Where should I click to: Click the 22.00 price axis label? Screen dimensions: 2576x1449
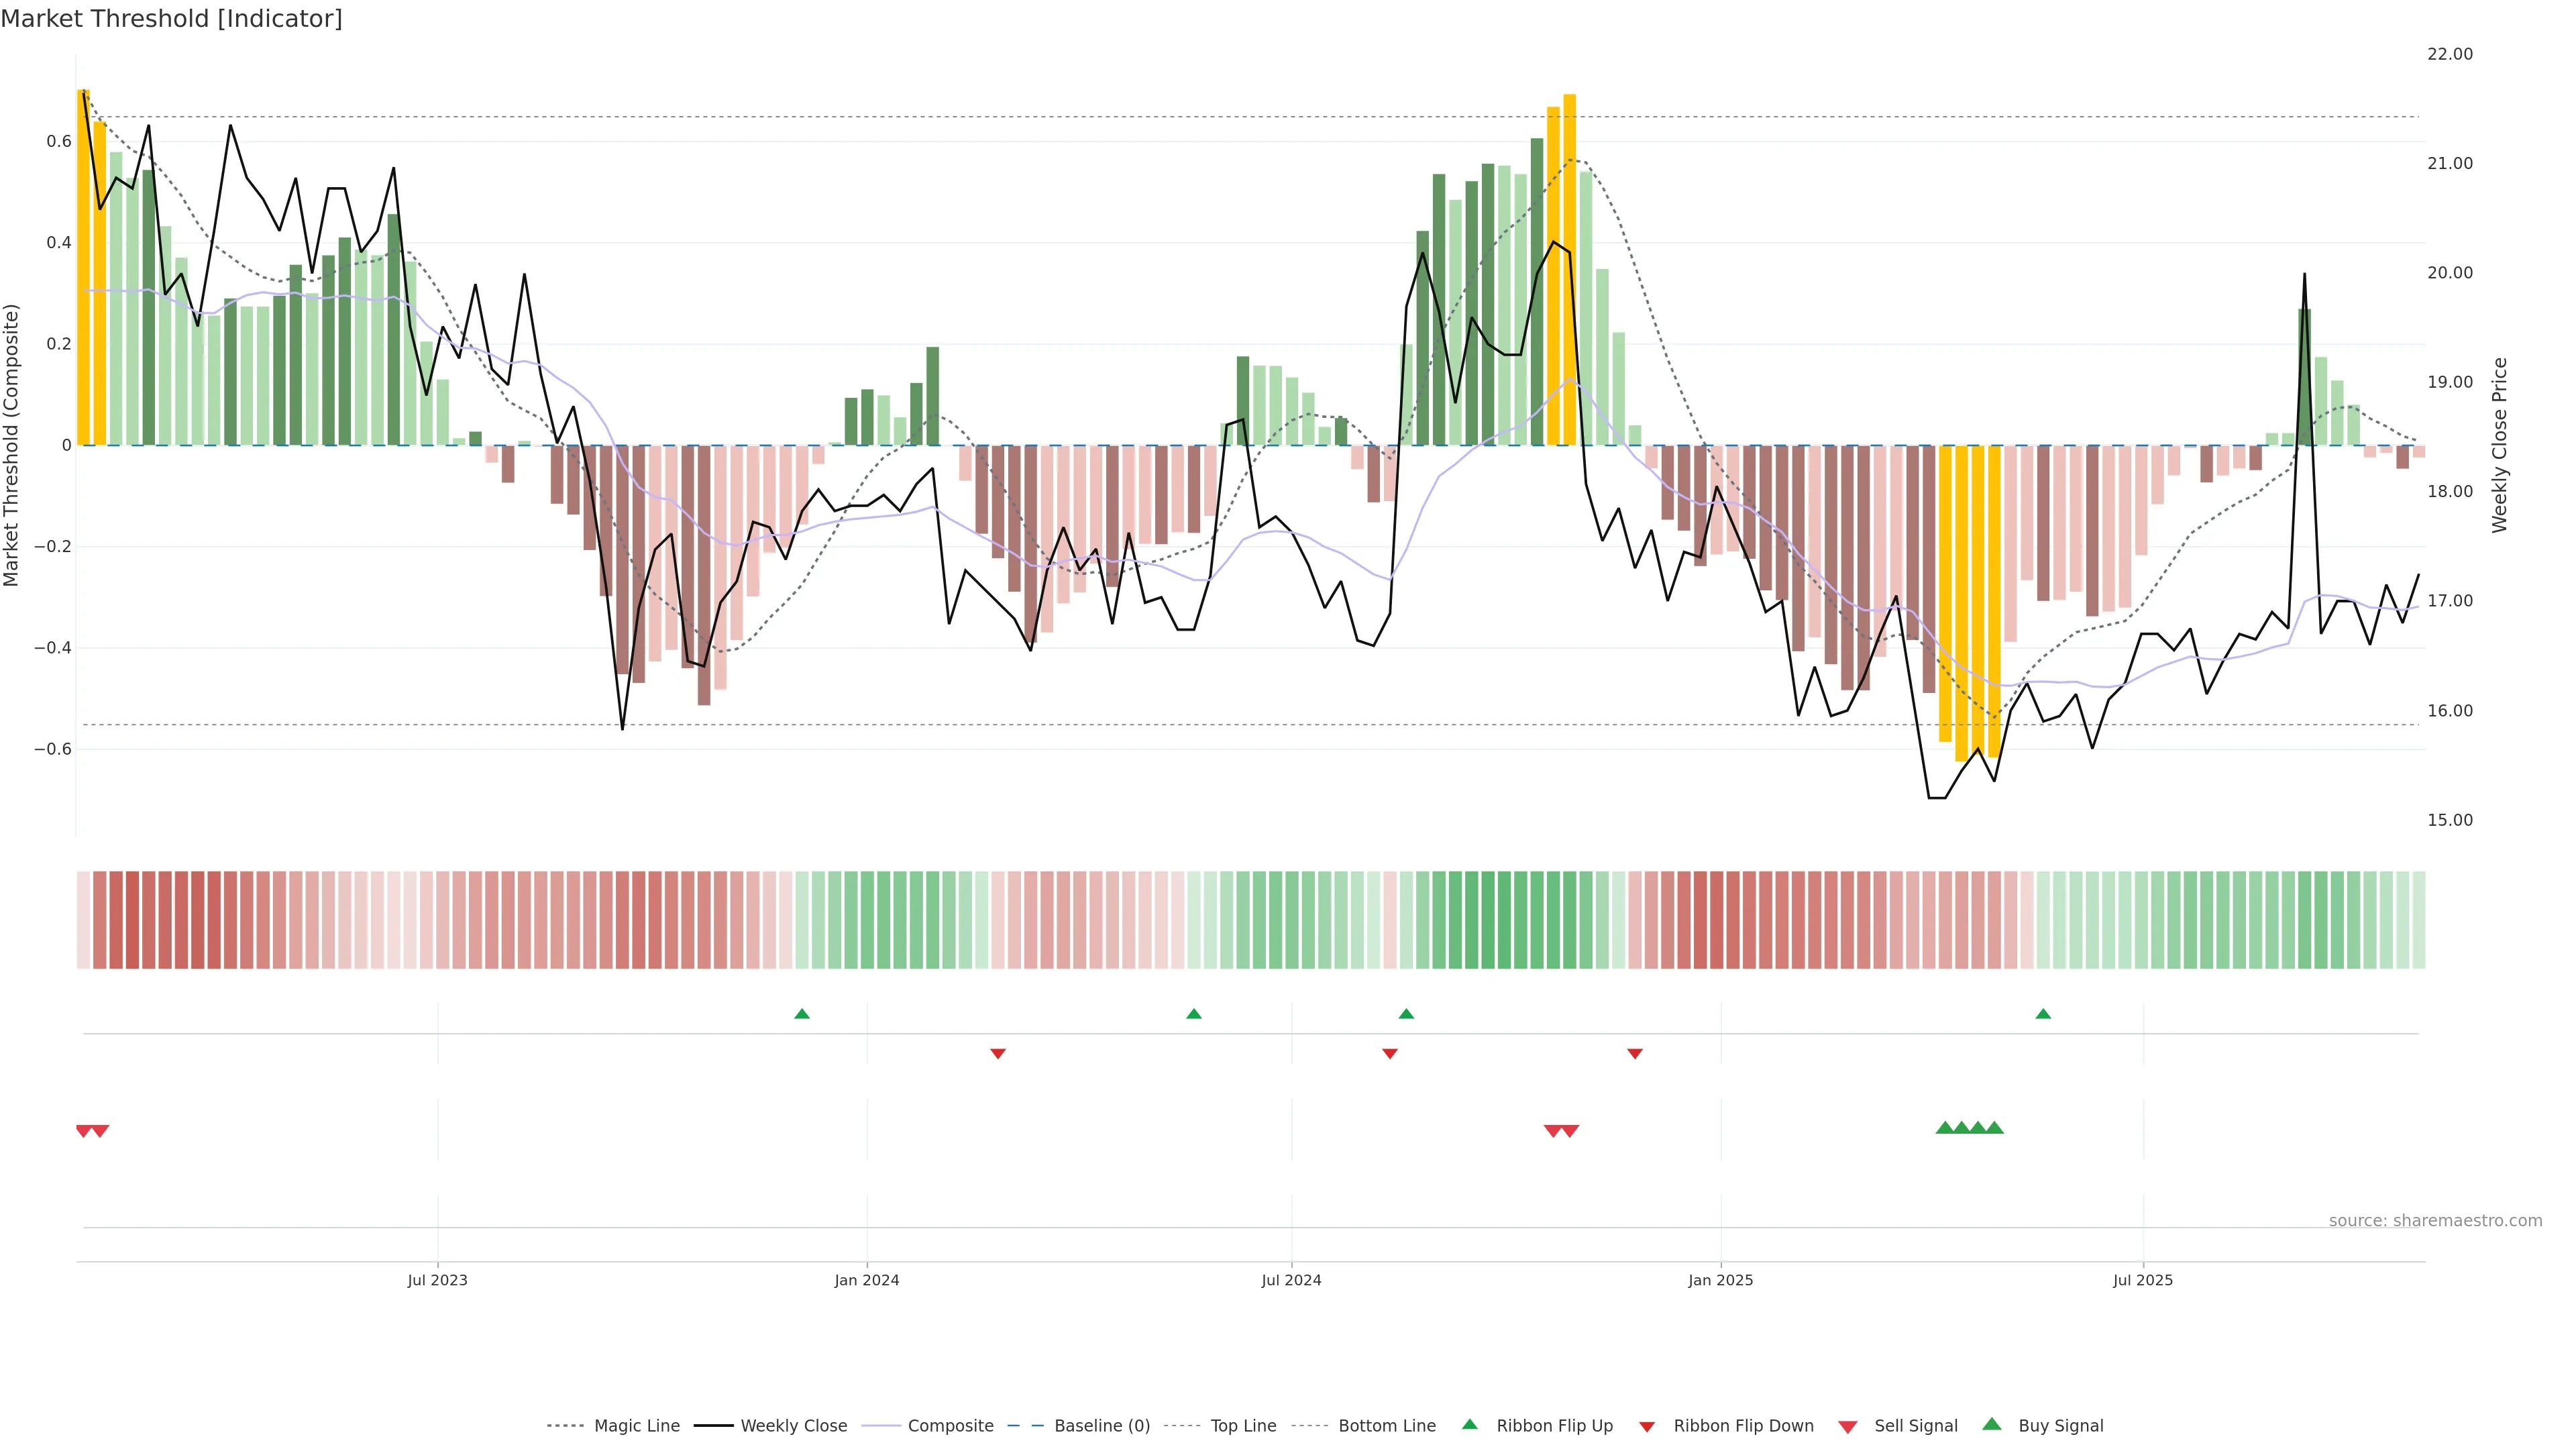point(2449,54)
